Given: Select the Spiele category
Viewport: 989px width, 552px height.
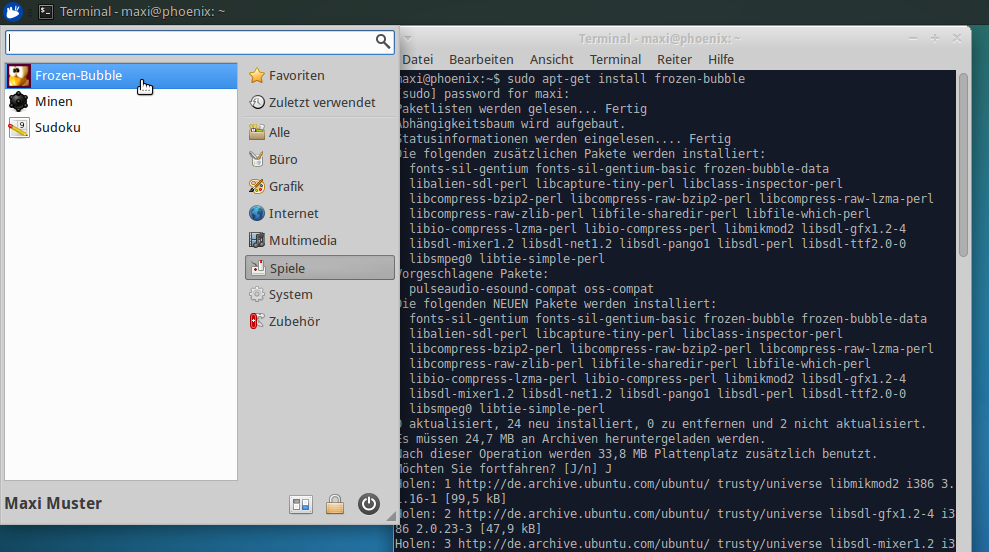Looking at the screenshot, I should point(320,267).
